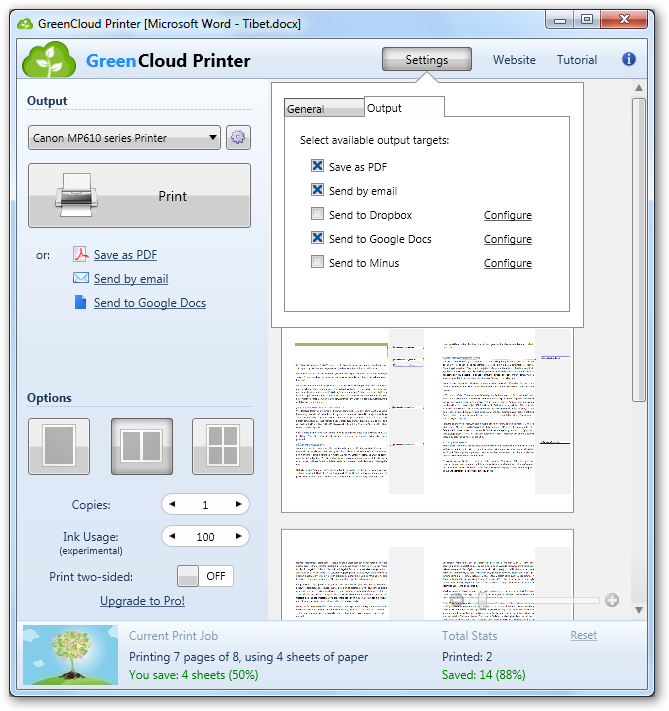Click the envelope icon beside Send by email
Image resolution: width=669 pixels, height=711 pixels.
[81, 278]
